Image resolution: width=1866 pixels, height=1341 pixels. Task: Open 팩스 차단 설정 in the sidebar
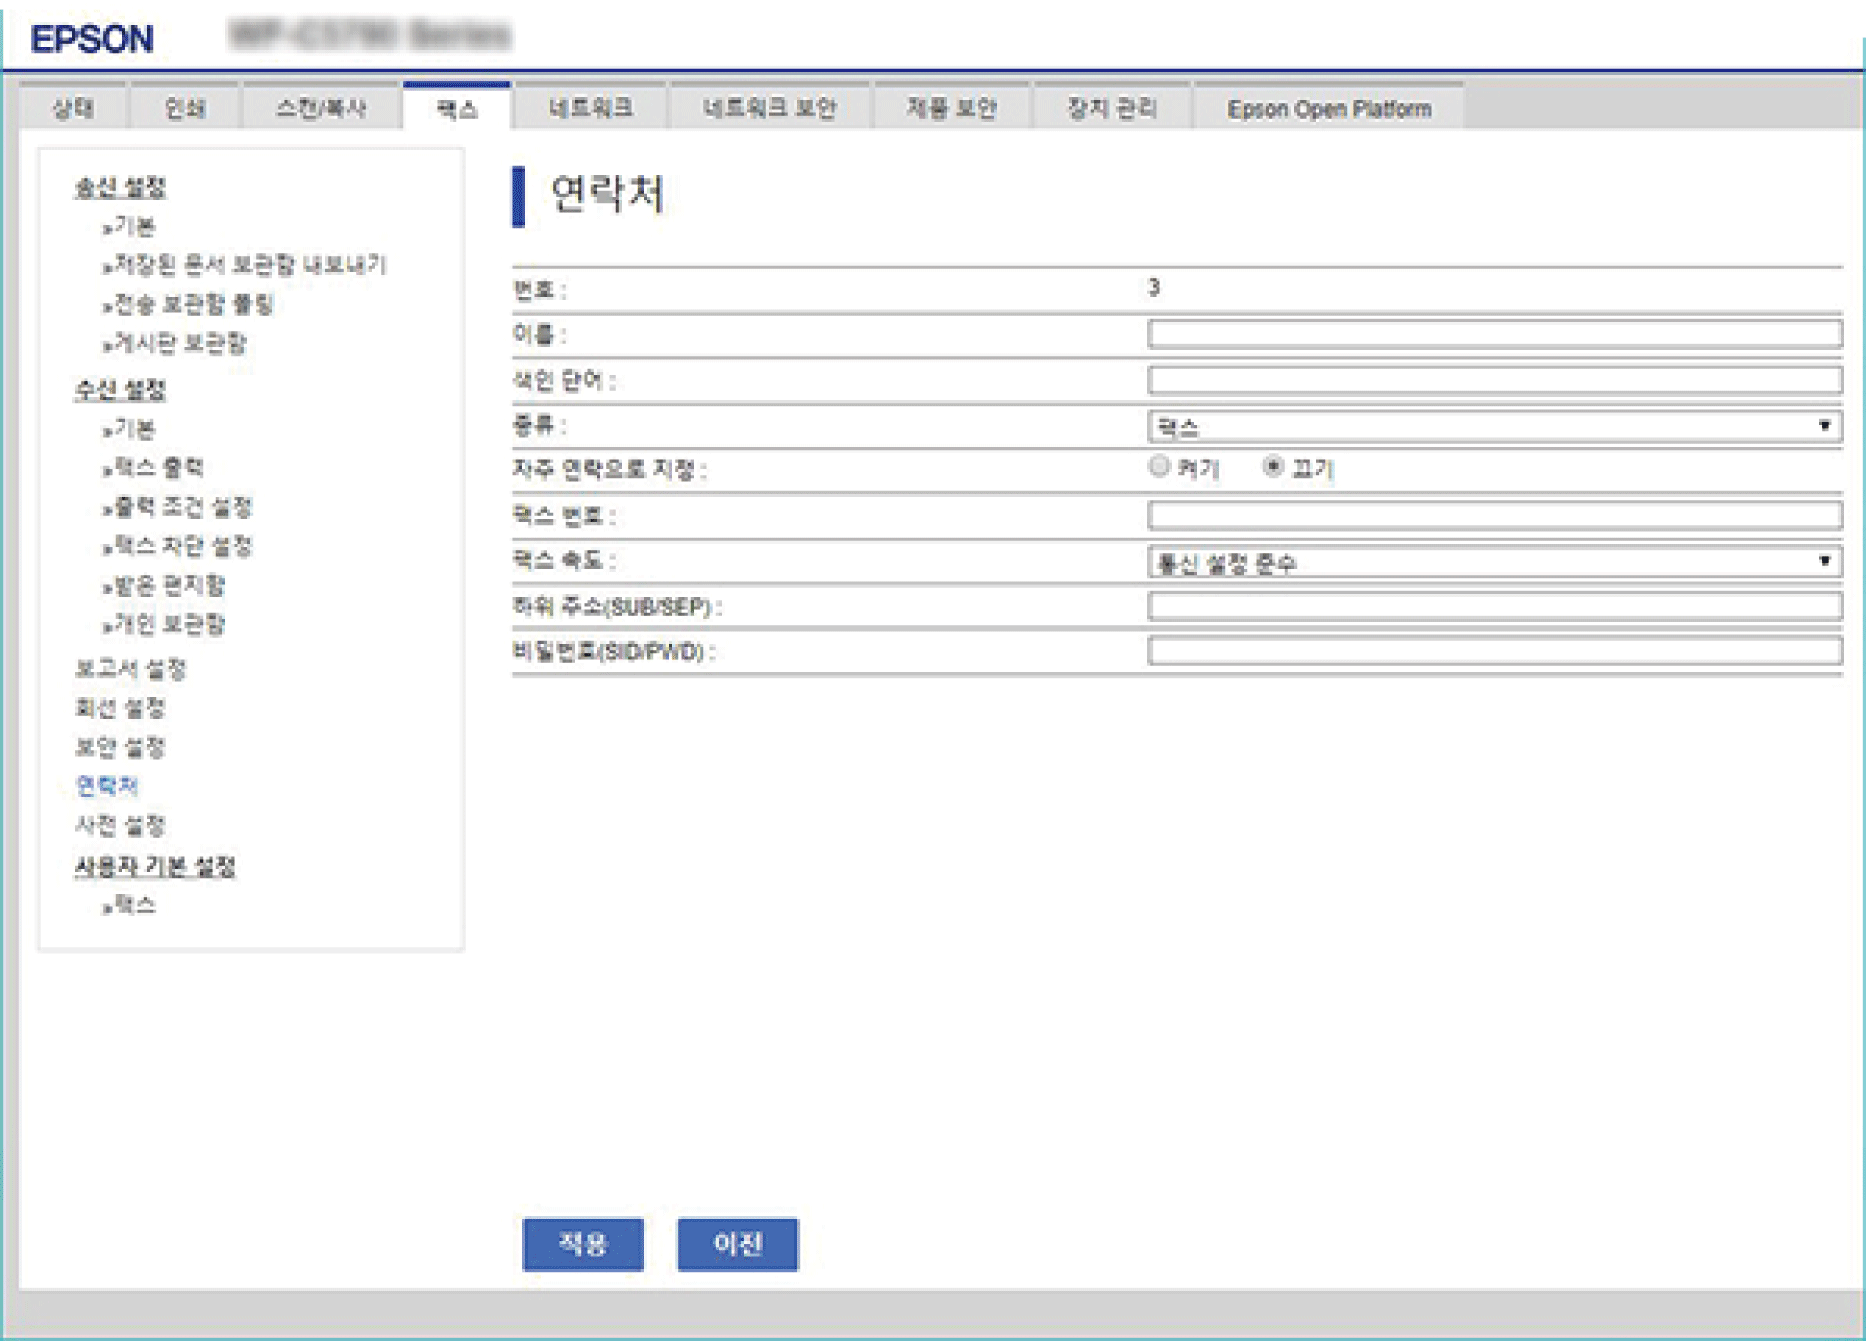point(183,546)
